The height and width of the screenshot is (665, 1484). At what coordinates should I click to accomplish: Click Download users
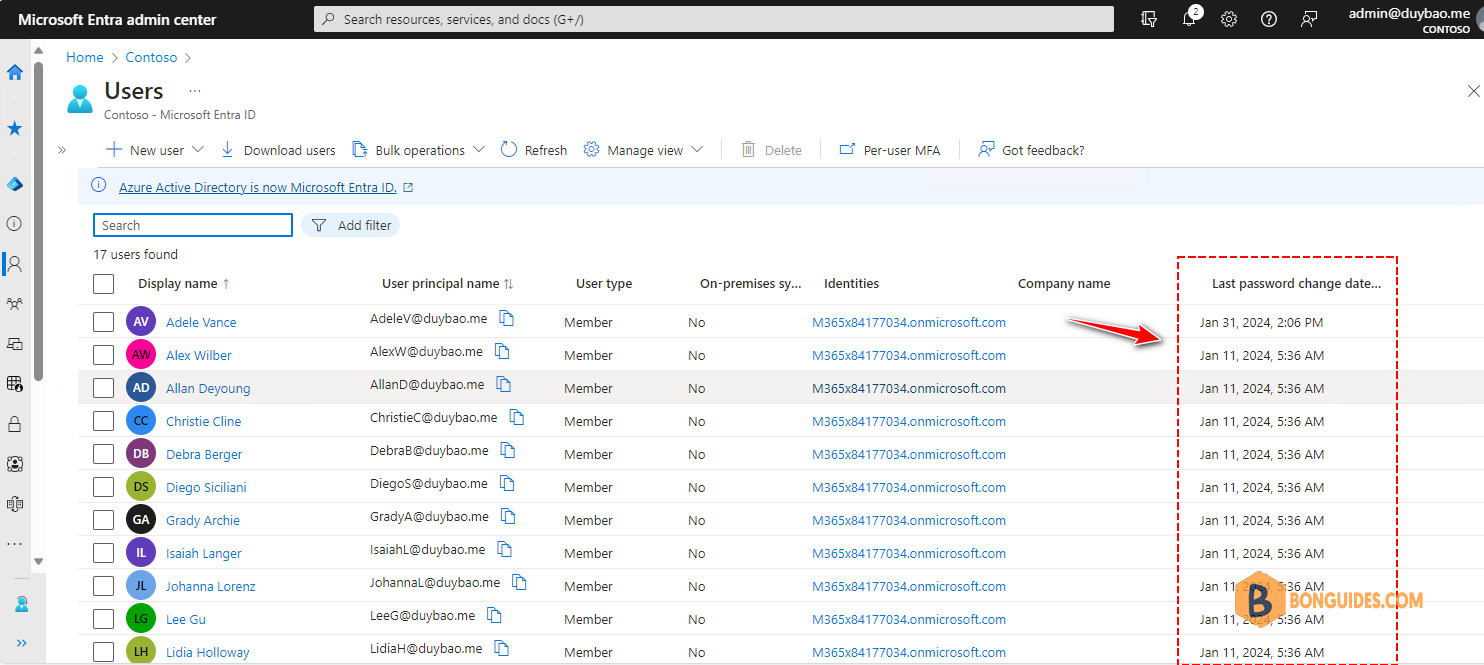tap(278, 150)
